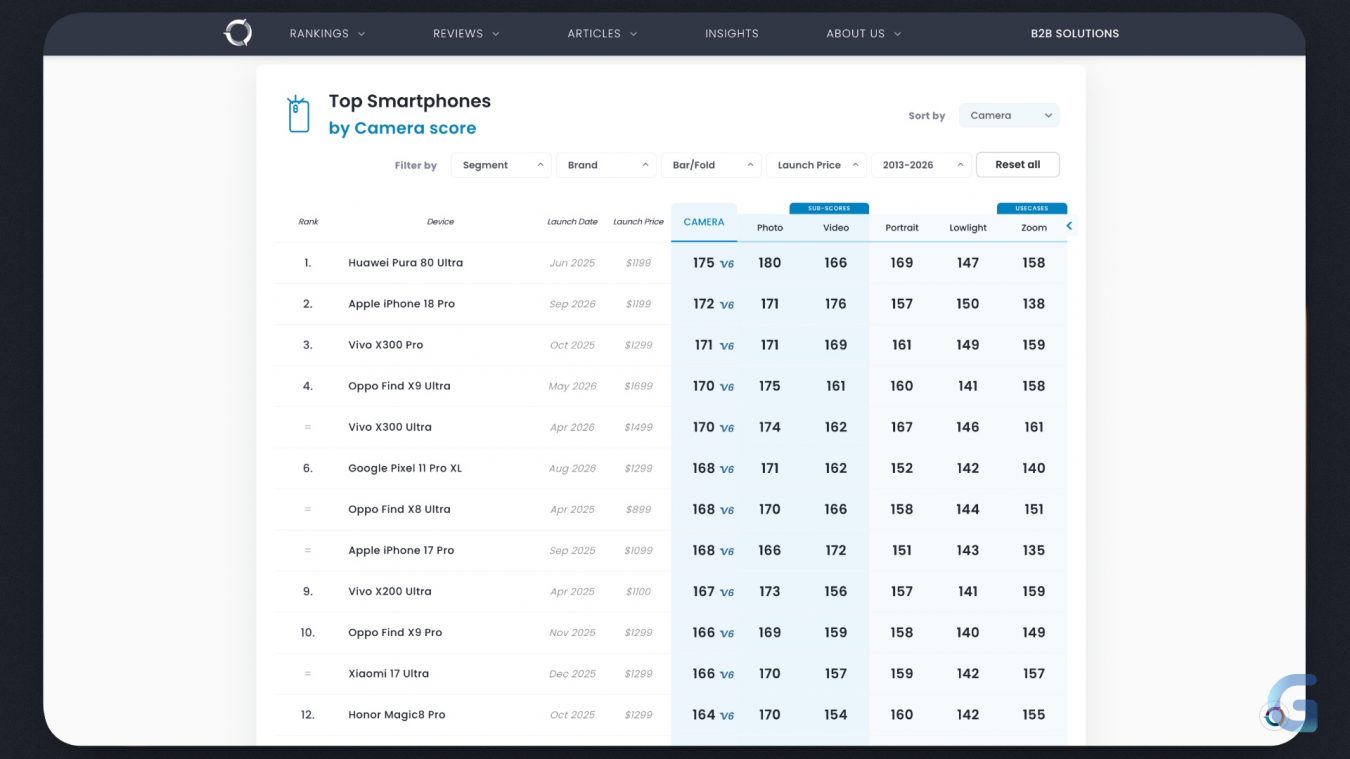Image resolution: width=1350 pixels, height=759 pixels.
Task: Click the Launch Date column header
Action: [572, 222]
